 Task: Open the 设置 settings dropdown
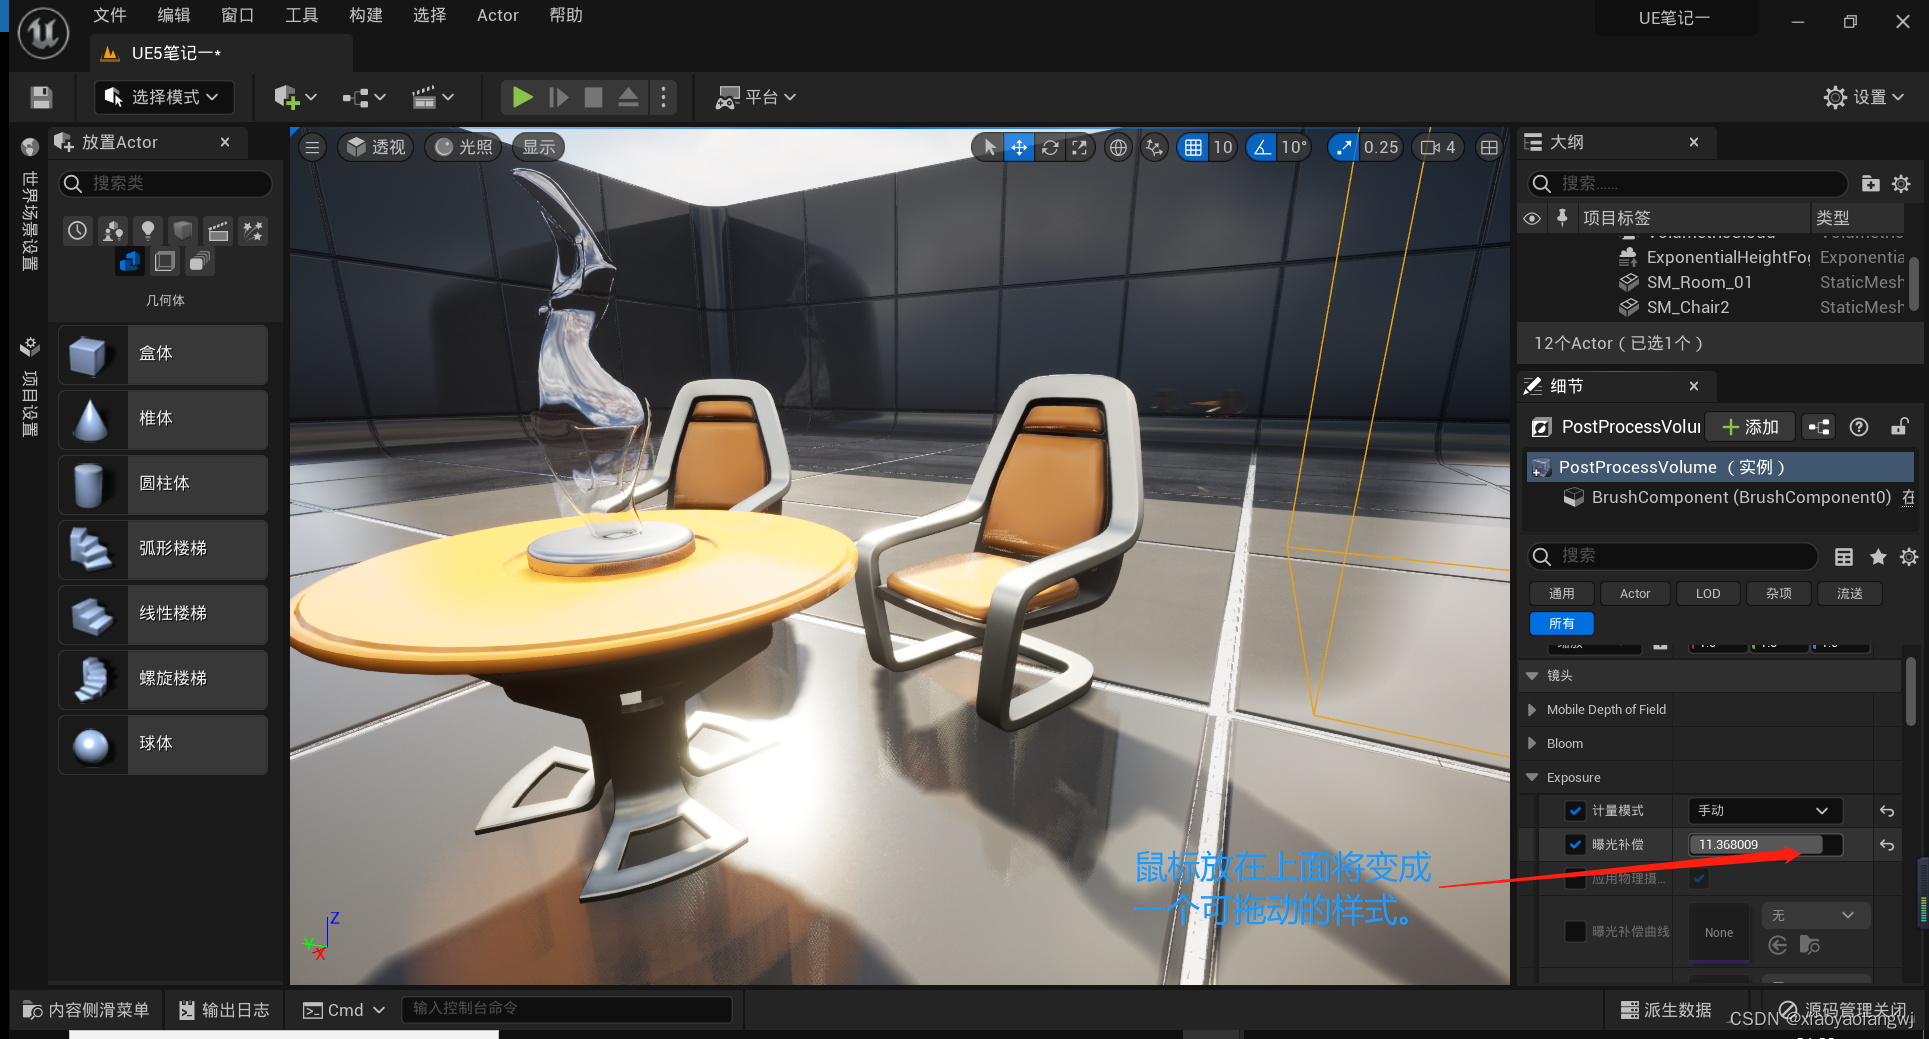pyautogui.click(x=1864, y=97)
